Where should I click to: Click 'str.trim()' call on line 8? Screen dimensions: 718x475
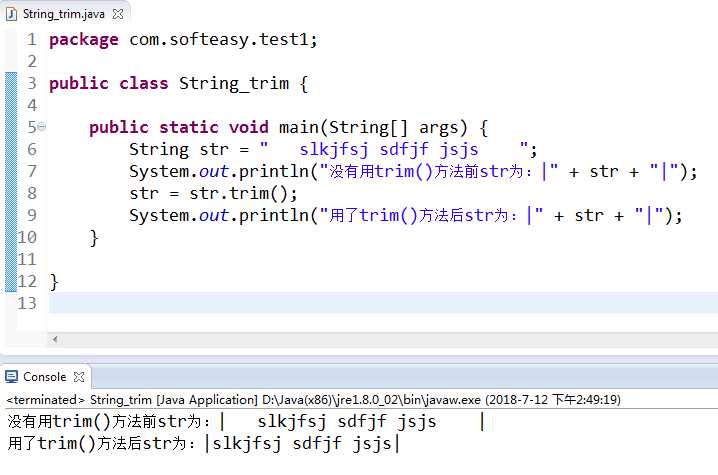(238, 194)
